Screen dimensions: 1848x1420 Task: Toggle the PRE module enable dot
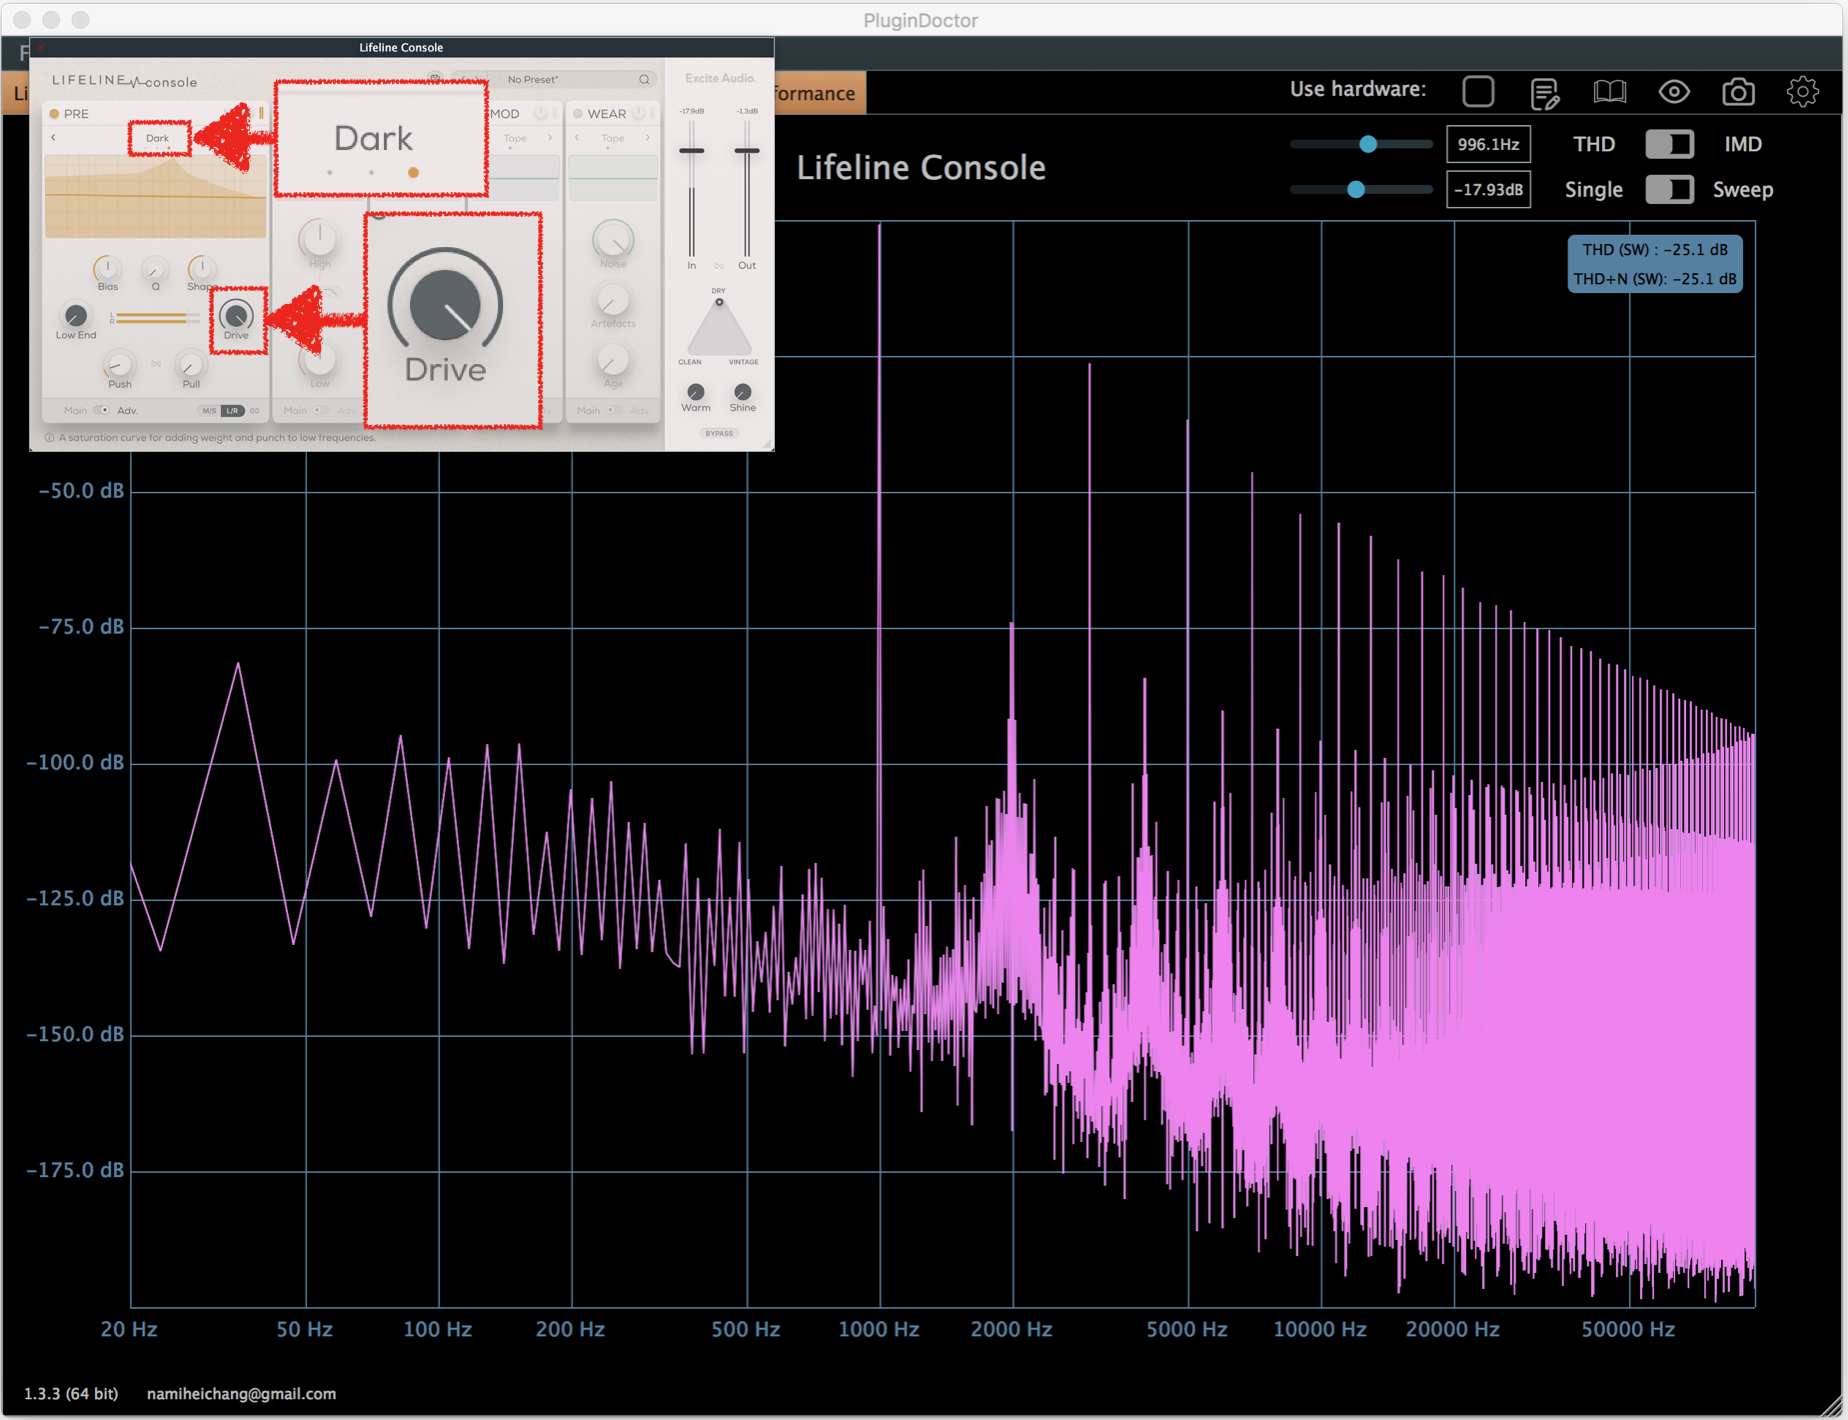[54, 113]
